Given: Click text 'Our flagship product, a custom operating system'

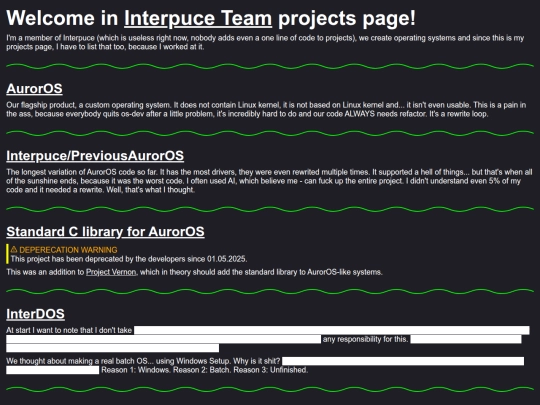Looking at the screenshot, I should coord(88,105).
